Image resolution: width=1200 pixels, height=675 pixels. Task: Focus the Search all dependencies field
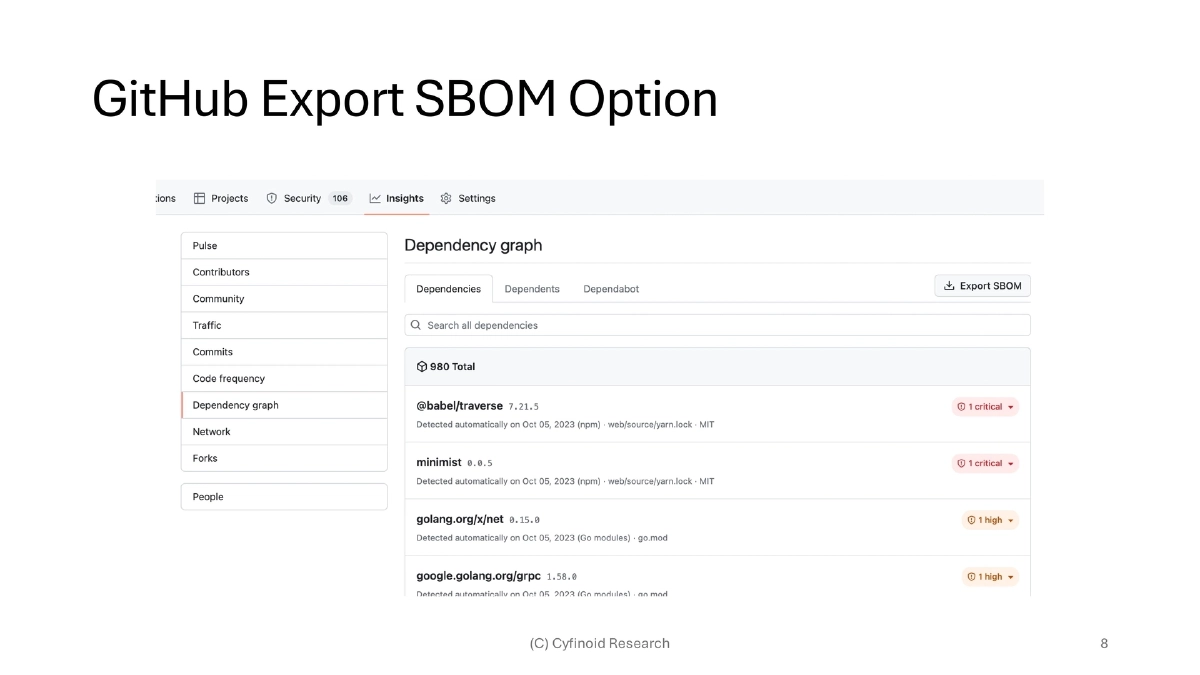coord(720,325)
